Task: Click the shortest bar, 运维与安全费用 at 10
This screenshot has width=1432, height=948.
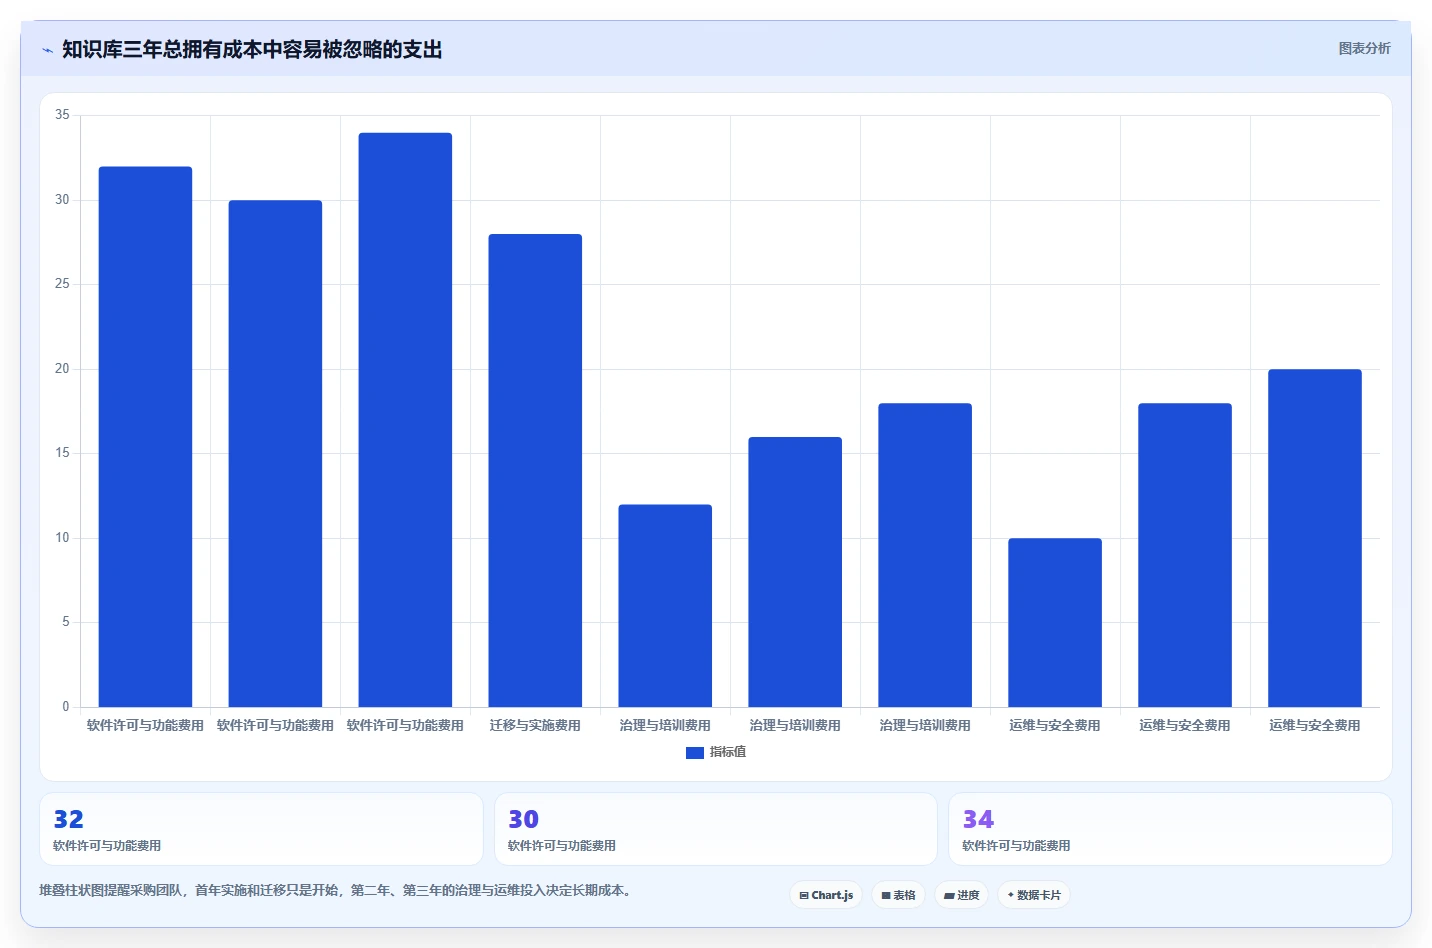Action: click(x=1055, y=623)
